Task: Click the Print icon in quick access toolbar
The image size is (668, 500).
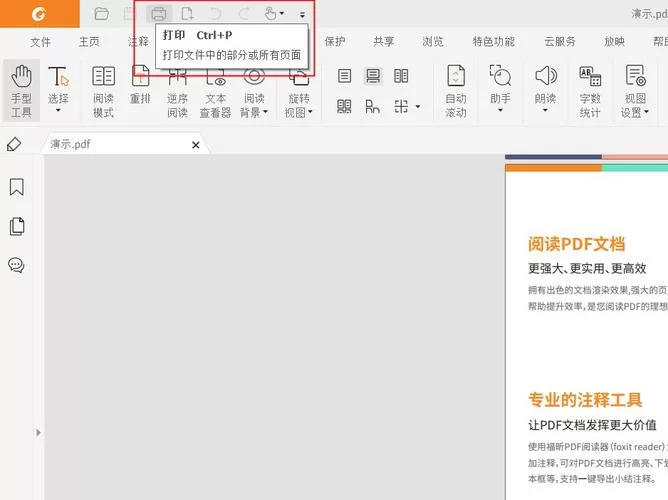Action: (x=159, y=14)
